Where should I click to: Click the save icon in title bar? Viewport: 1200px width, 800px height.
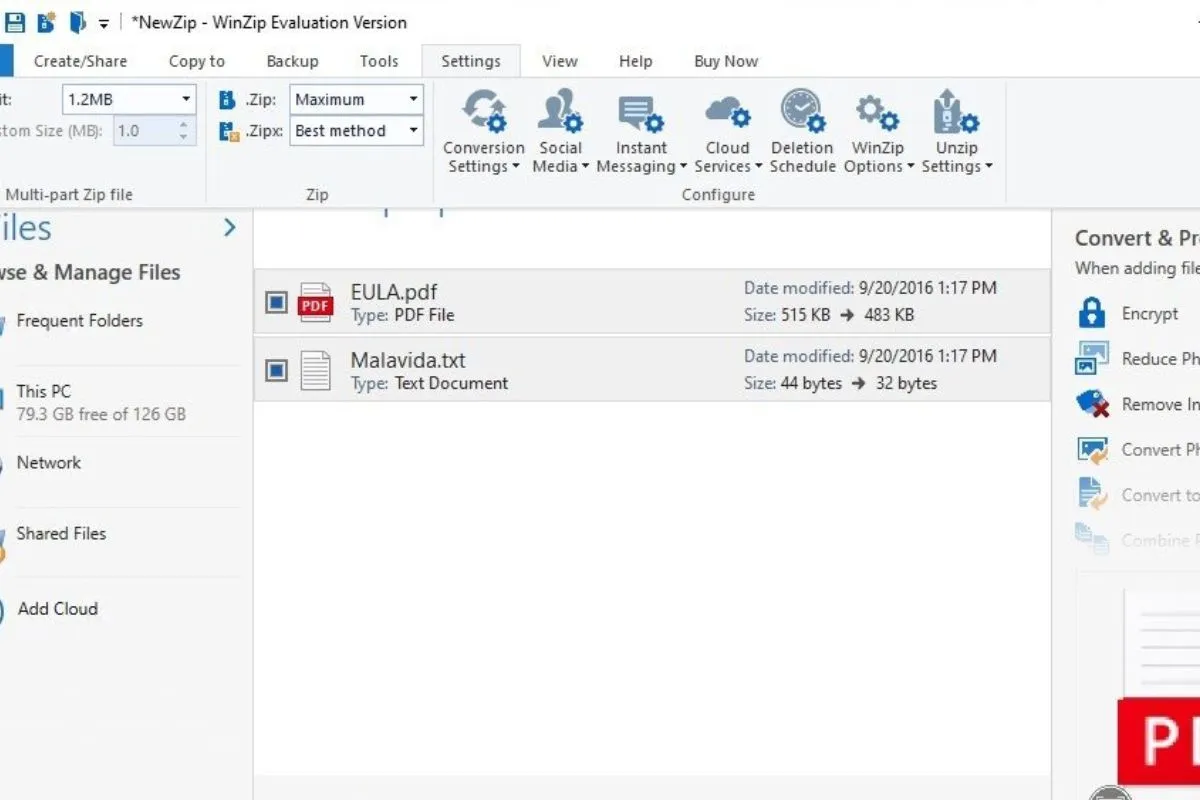pos(15,22)
